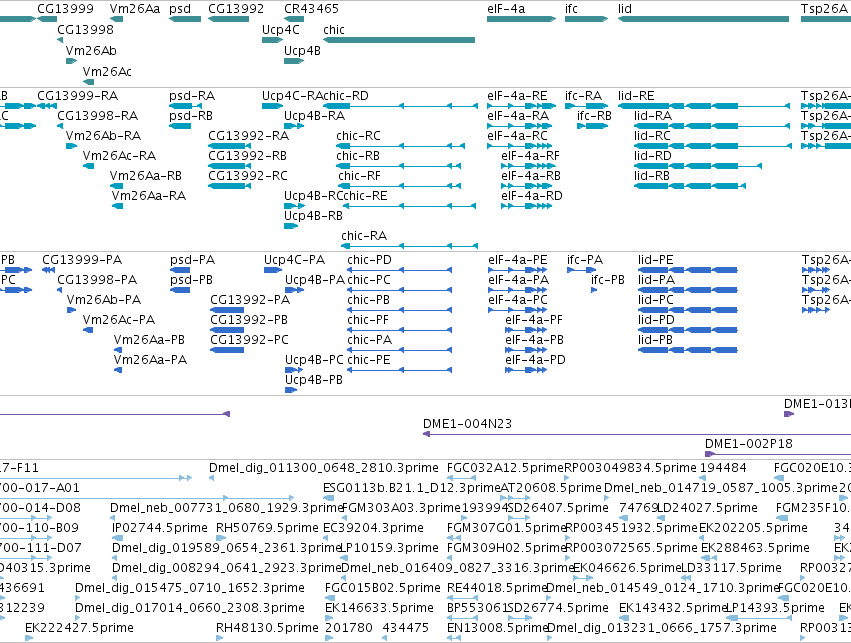Select the CG13999 gene label
The height and width of the screenshot is (643, 851).
click(x=65, y=9)
